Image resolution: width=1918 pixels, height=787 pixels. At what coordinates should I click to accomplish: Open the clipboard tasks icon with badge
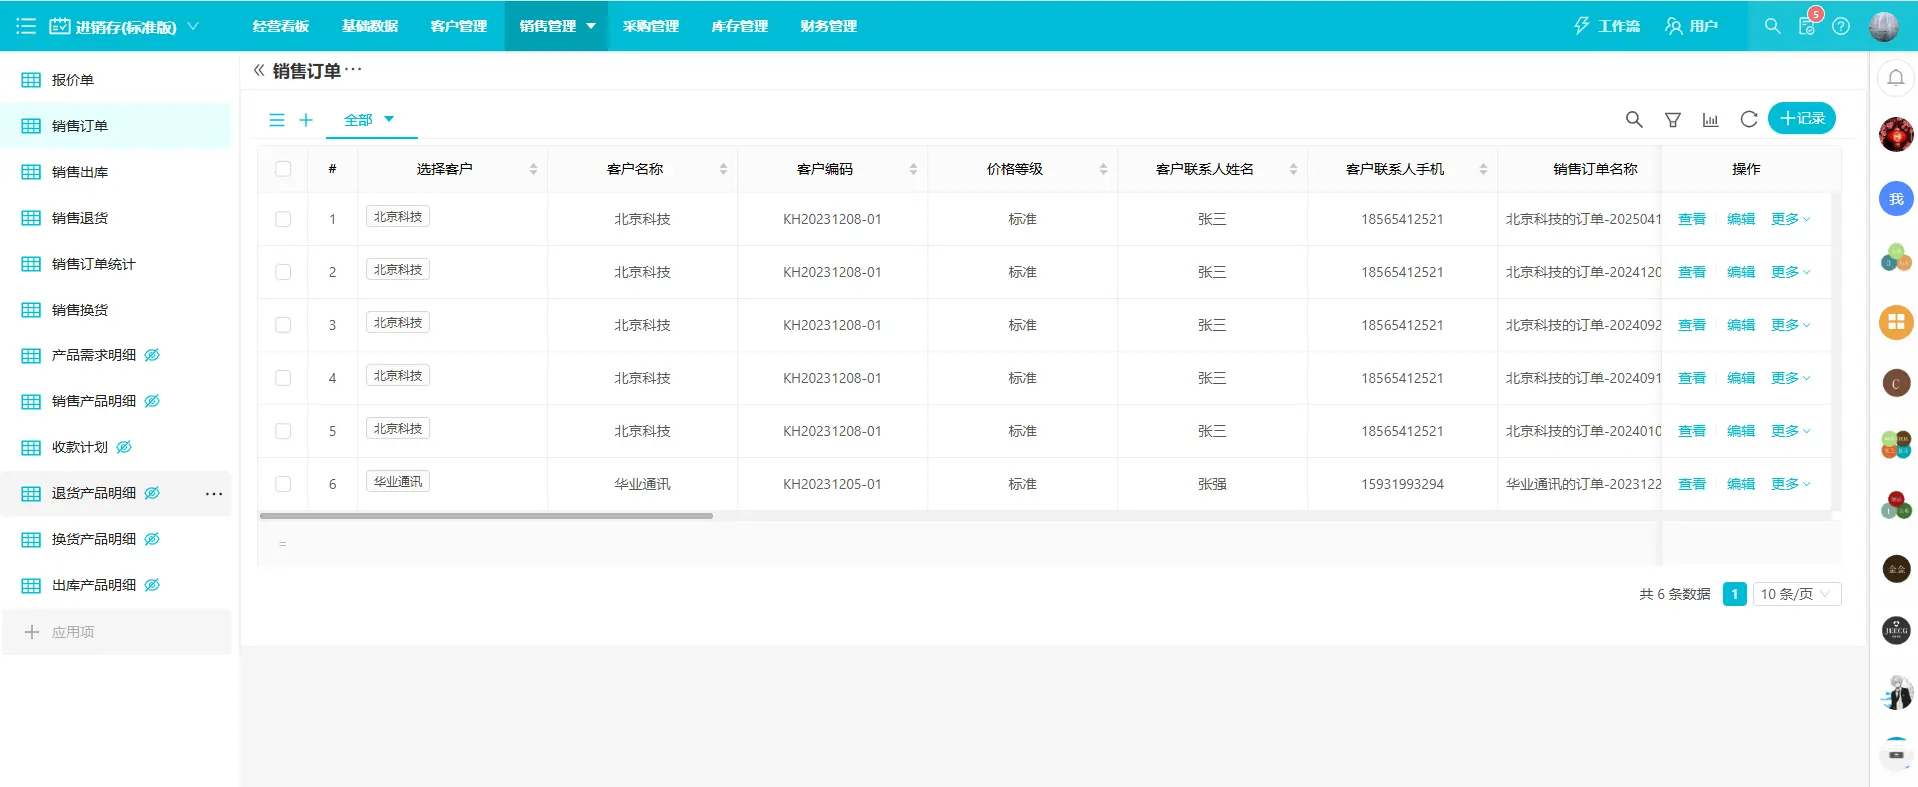coord(1808,25)
